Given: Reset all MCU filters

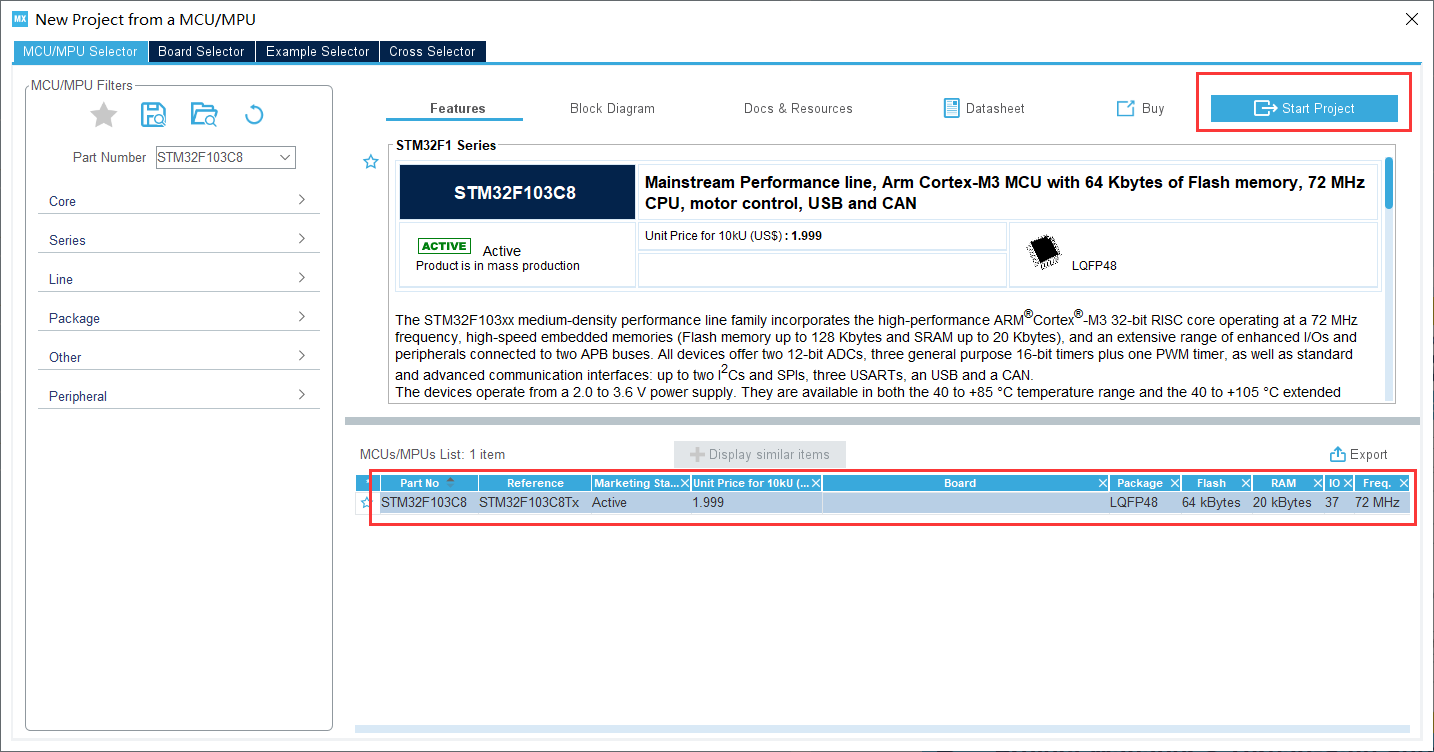Looking at the screenshot, I should [x=254, y=115].
